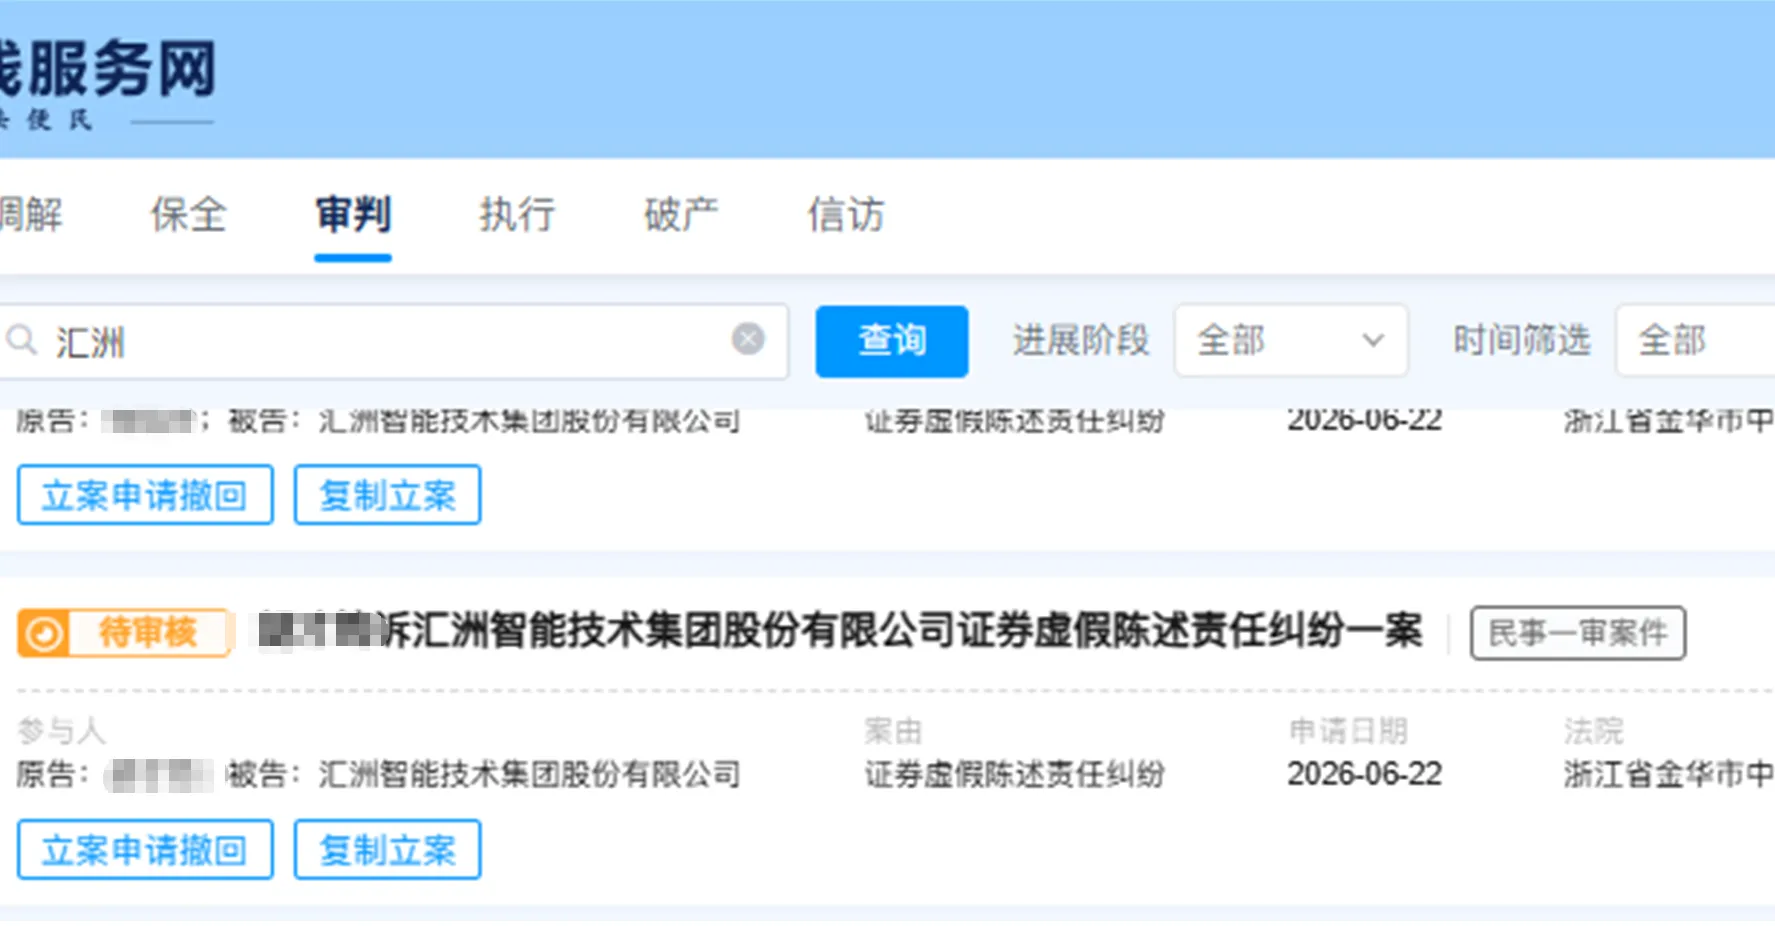Click the 案由 column label
Viewport: 1775px width, 926px height.
(894, 731)
